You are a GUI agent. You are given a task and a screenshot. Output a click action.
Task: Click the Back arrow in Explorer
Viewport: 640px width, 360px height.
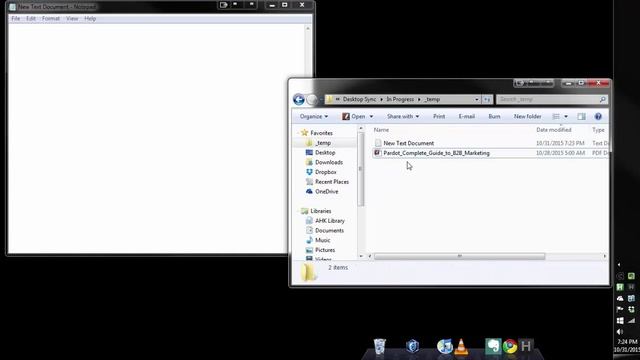point(299,99)
